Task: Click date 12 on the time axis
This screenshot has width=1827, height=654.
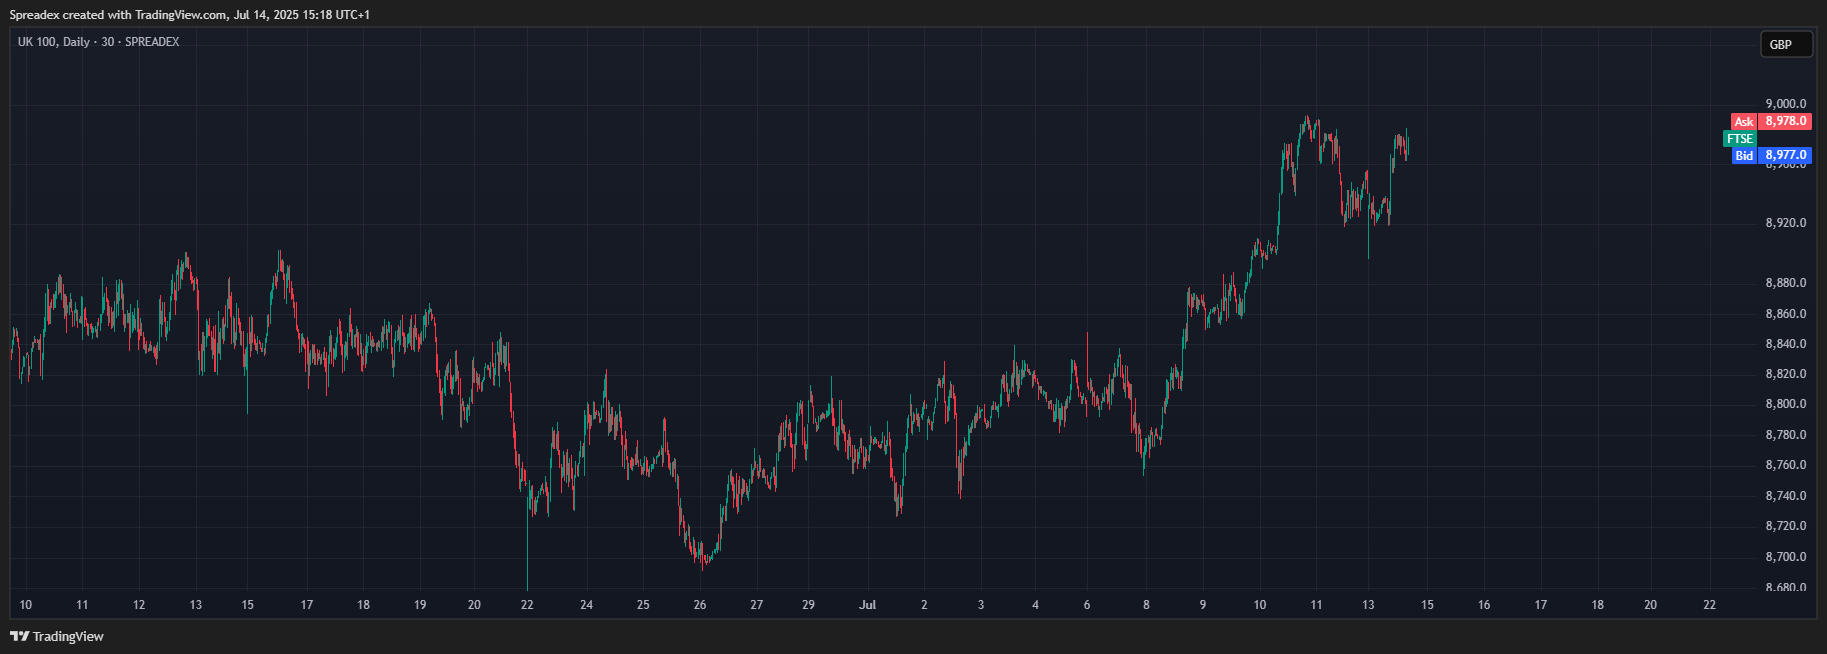Action: pyautogui.click(x=139, y=605)
